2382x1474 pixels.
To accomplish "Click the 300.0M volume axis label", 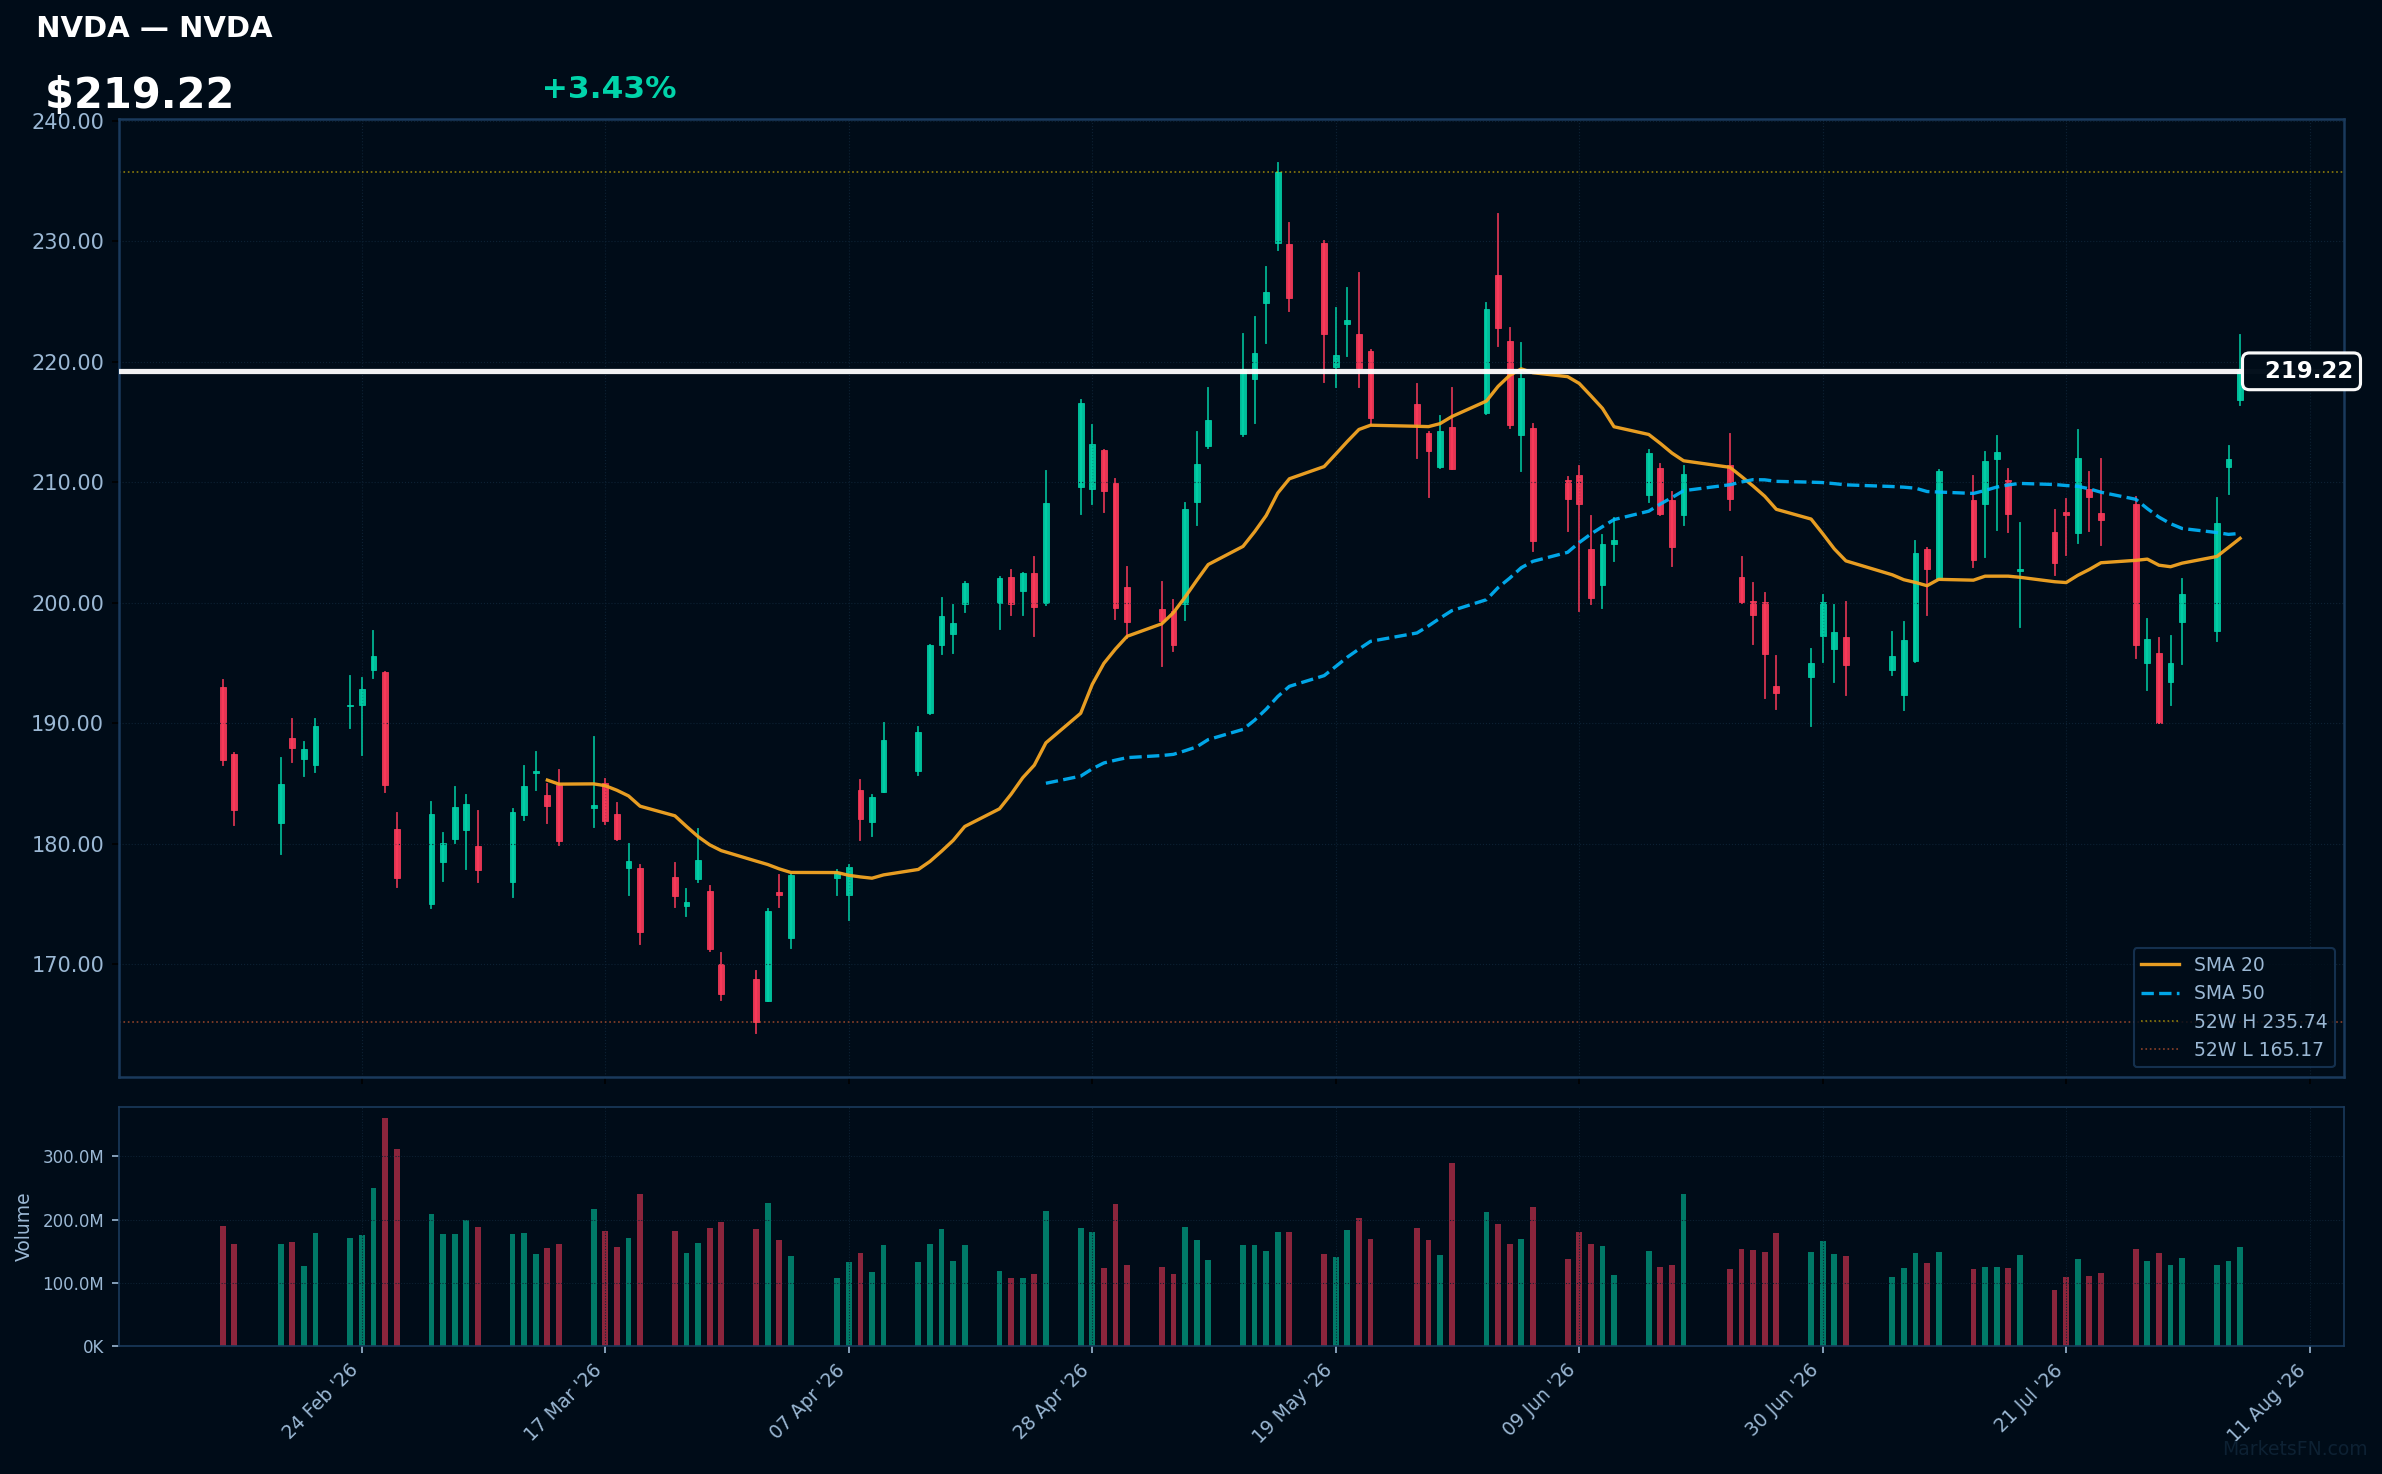I will tap(73, 1157).
